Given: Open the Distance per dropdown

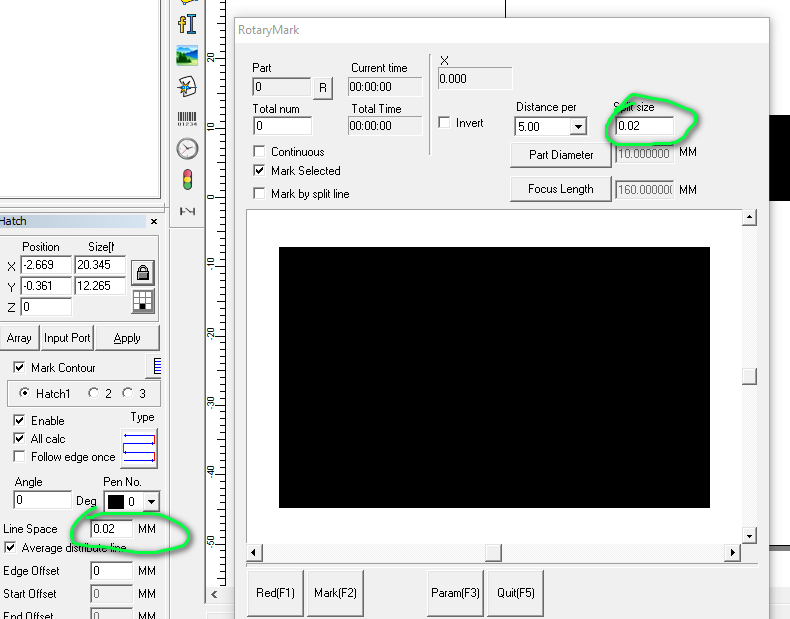Looking at the screenshot, I should [577, 127].
